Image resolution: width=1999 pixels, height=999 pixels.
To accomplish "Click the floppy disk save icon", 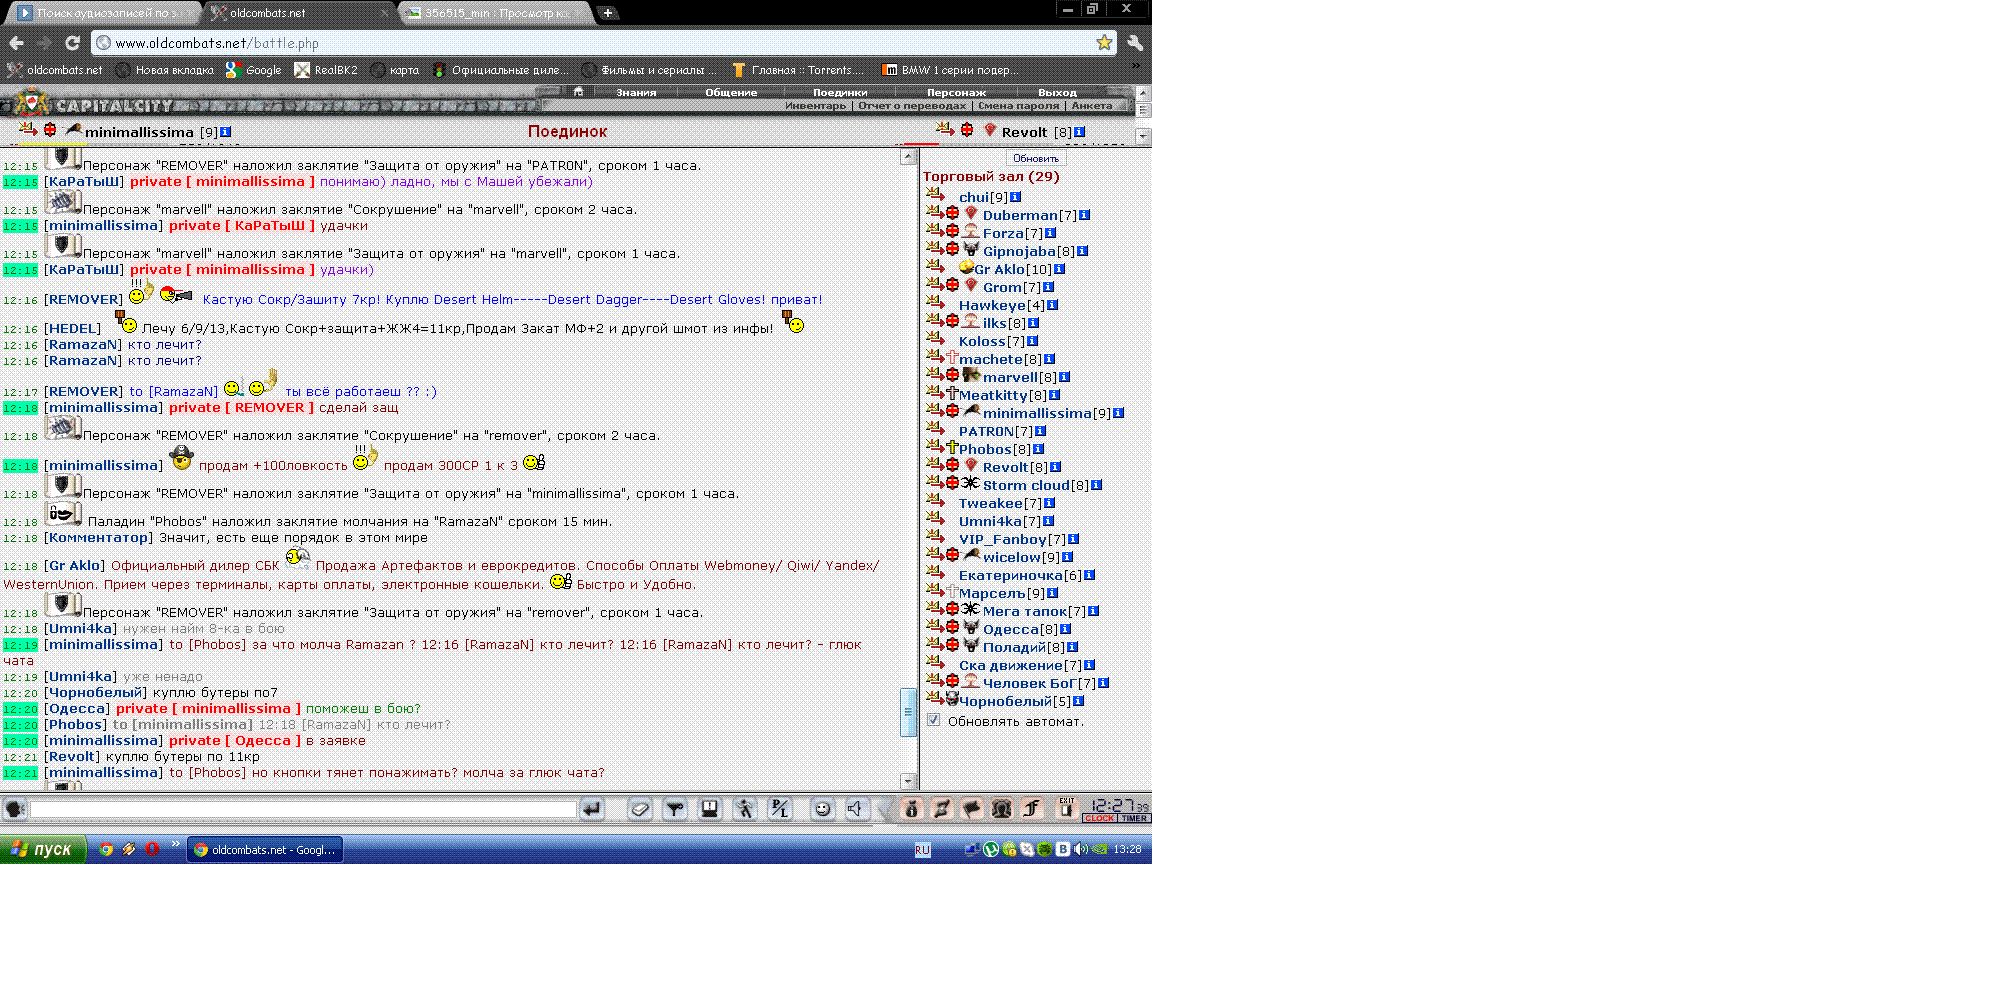I will click(x=709, y=809).
